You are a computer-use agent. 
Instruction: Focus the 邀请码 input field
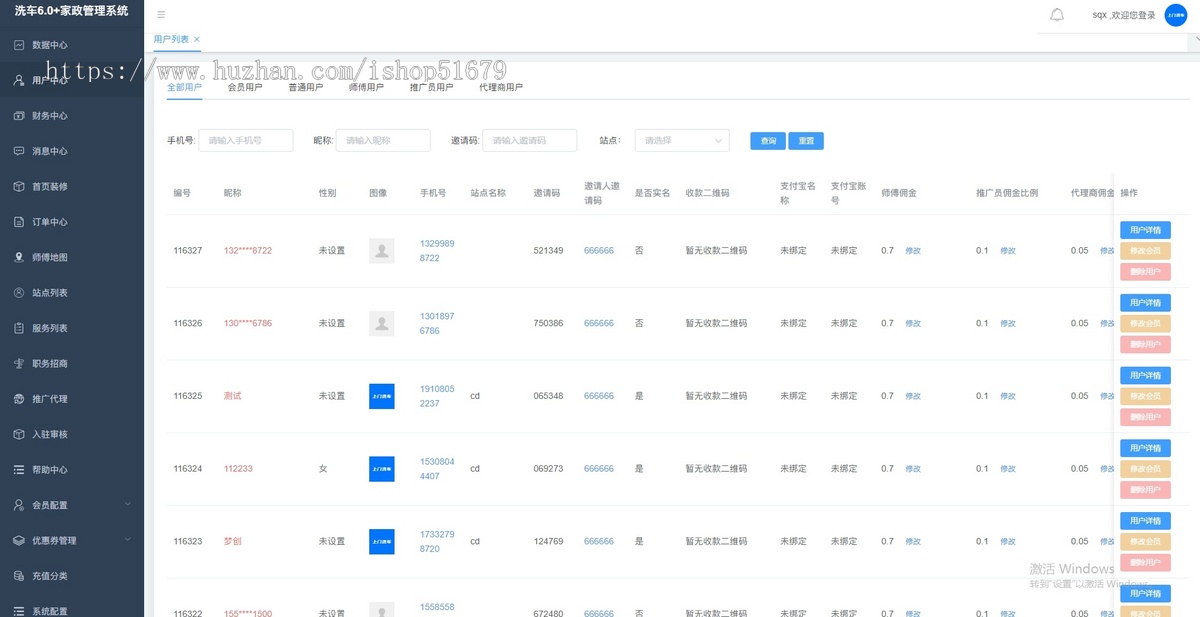coord(530,141)
